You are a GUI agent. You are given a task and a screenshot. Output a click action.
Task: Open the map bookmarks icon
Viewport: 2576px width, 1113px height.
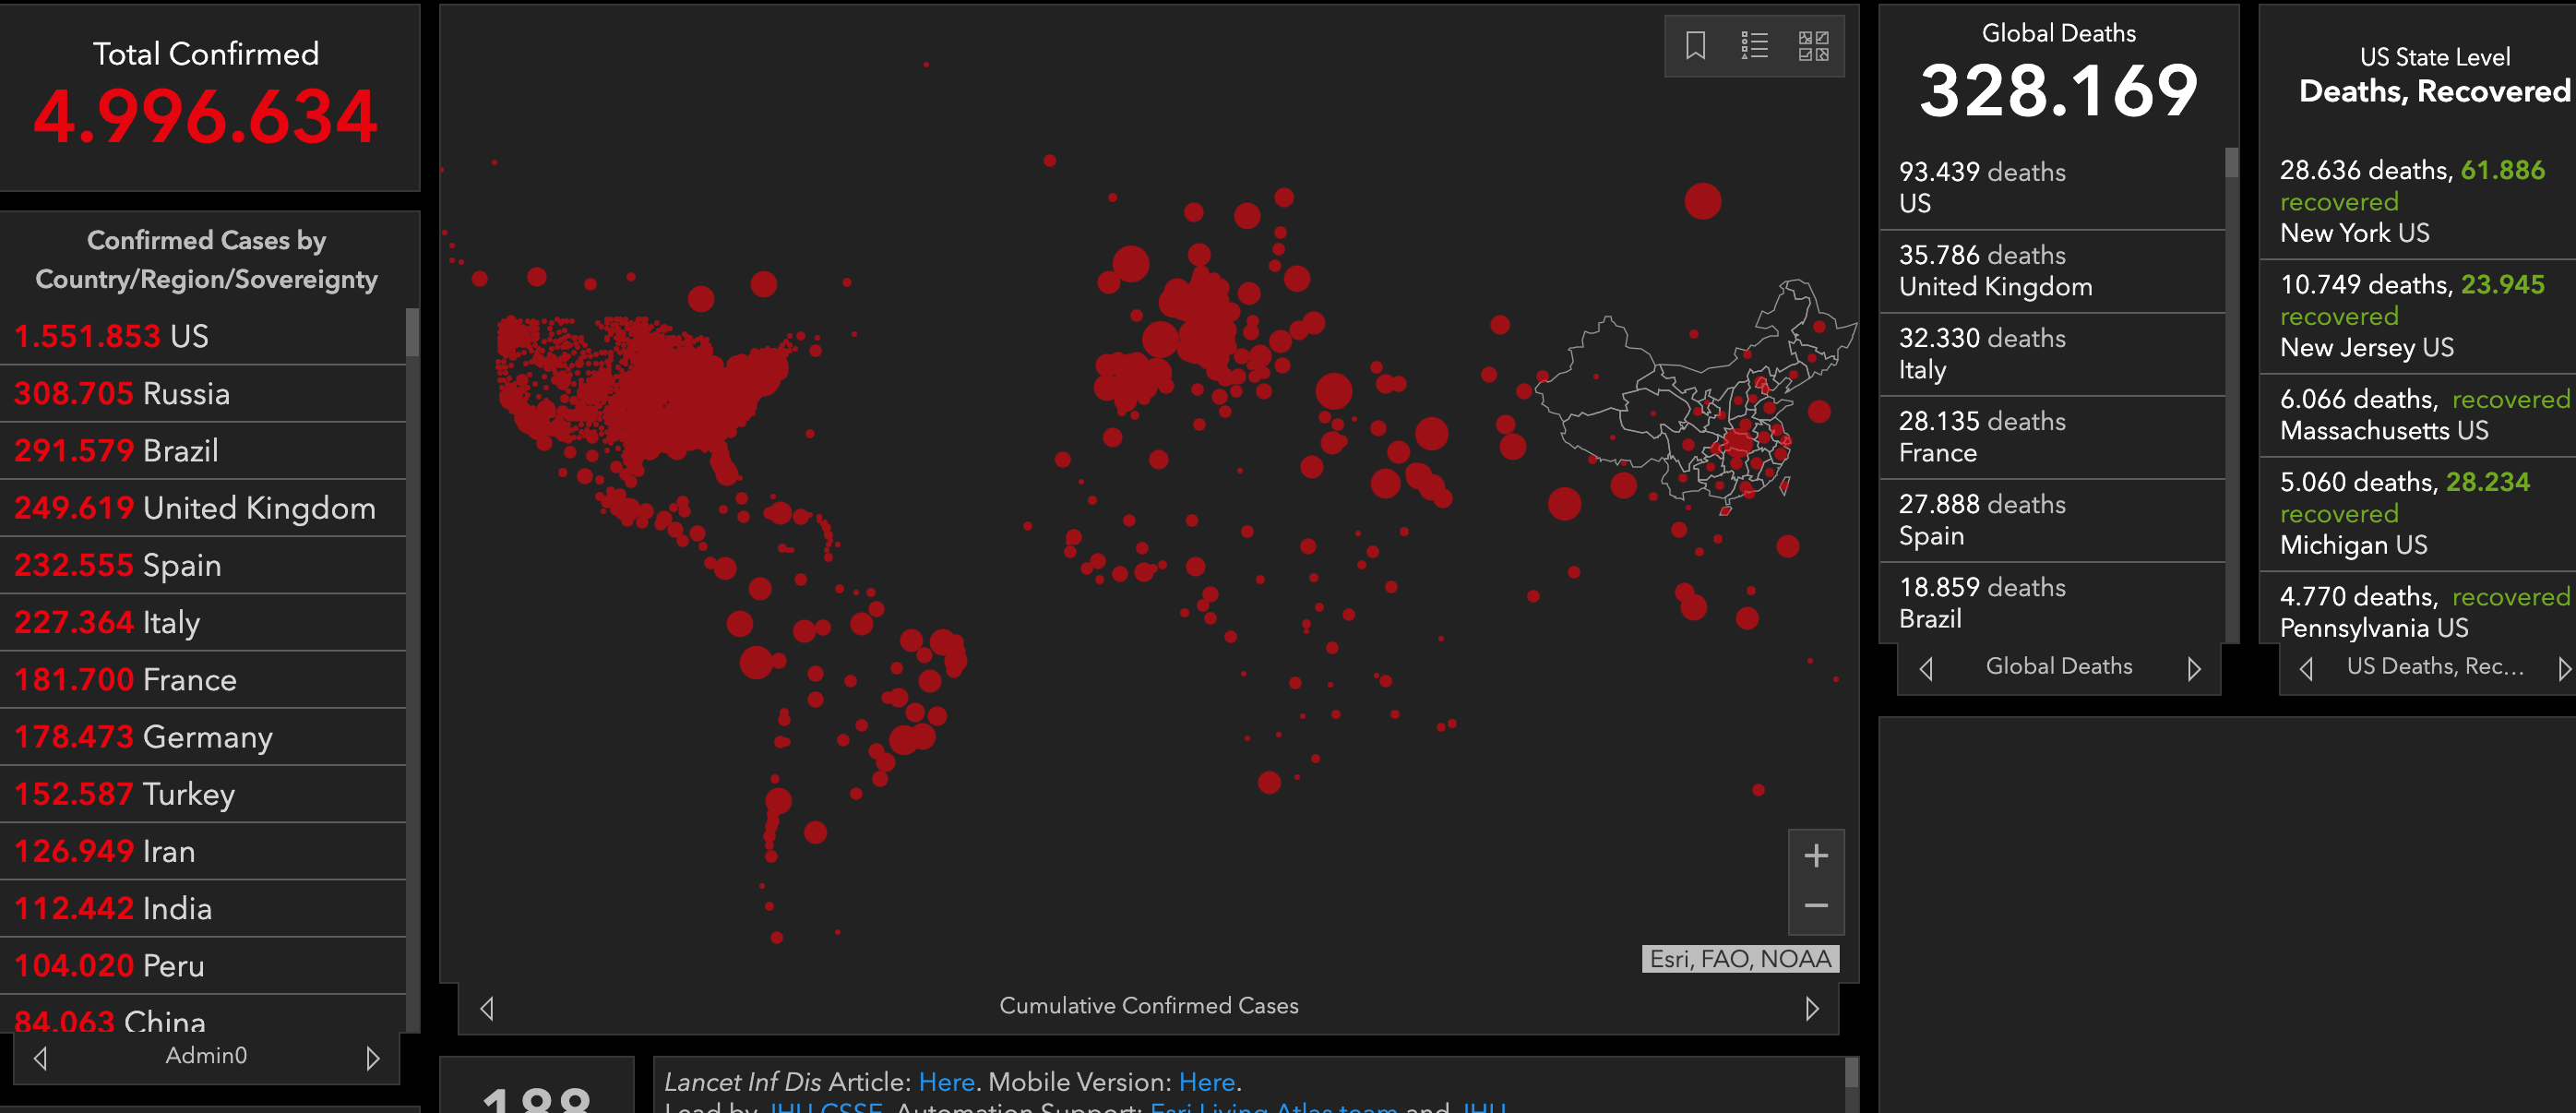click(x=1695, y=45)
